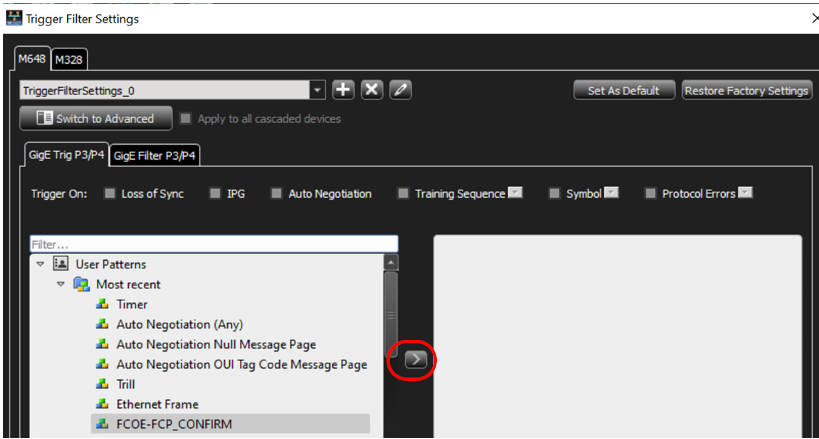Enable Loss of Sync trigger
Image resolution: width=819 pixels, height=439 pixels.
[x=109, y=193]
